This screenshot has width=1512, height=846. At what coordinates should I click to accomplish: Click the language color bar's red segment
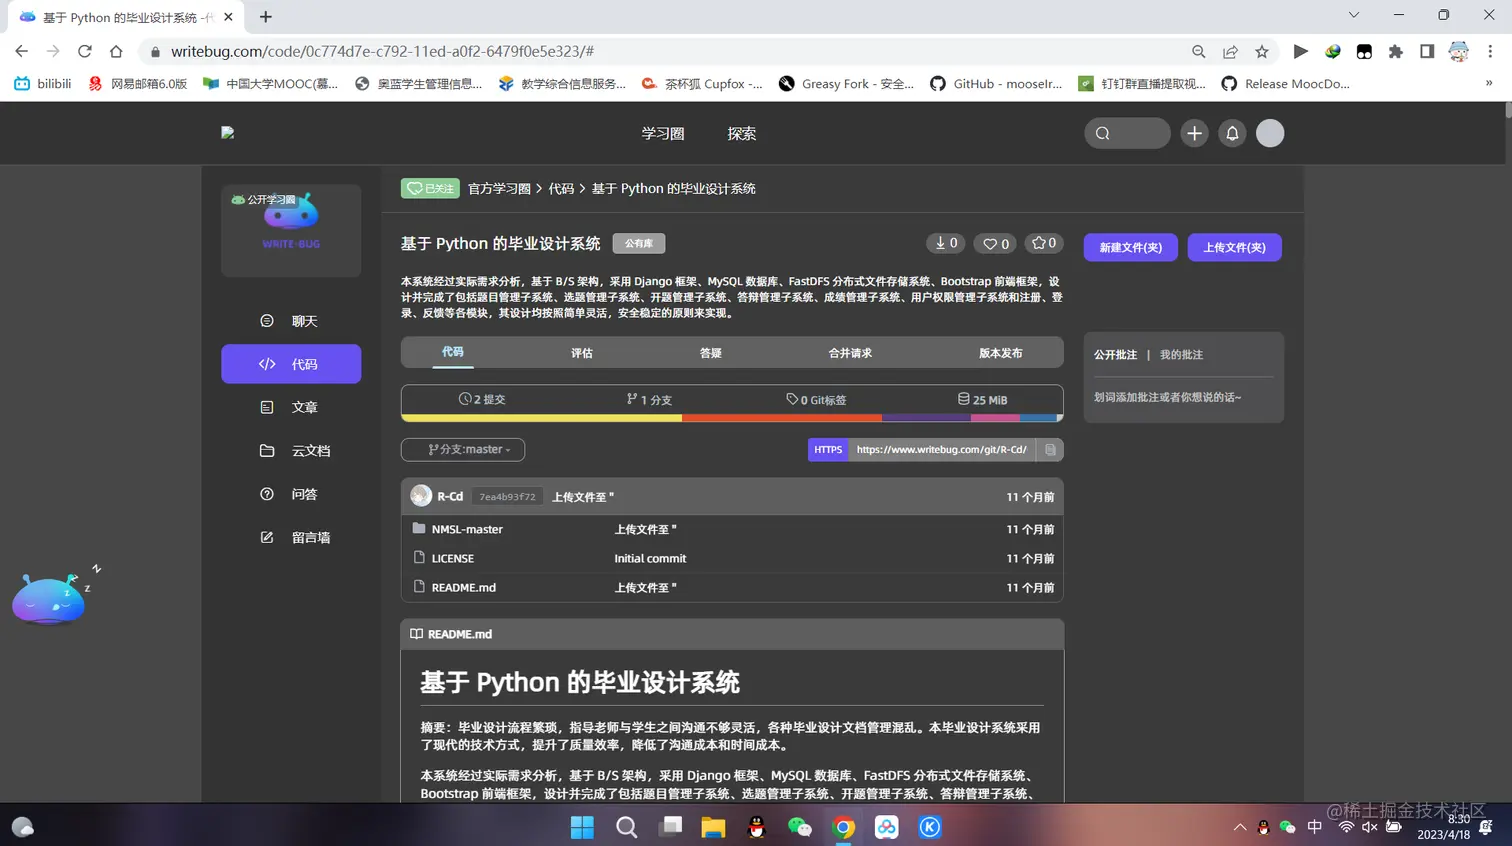coord(781,418)
